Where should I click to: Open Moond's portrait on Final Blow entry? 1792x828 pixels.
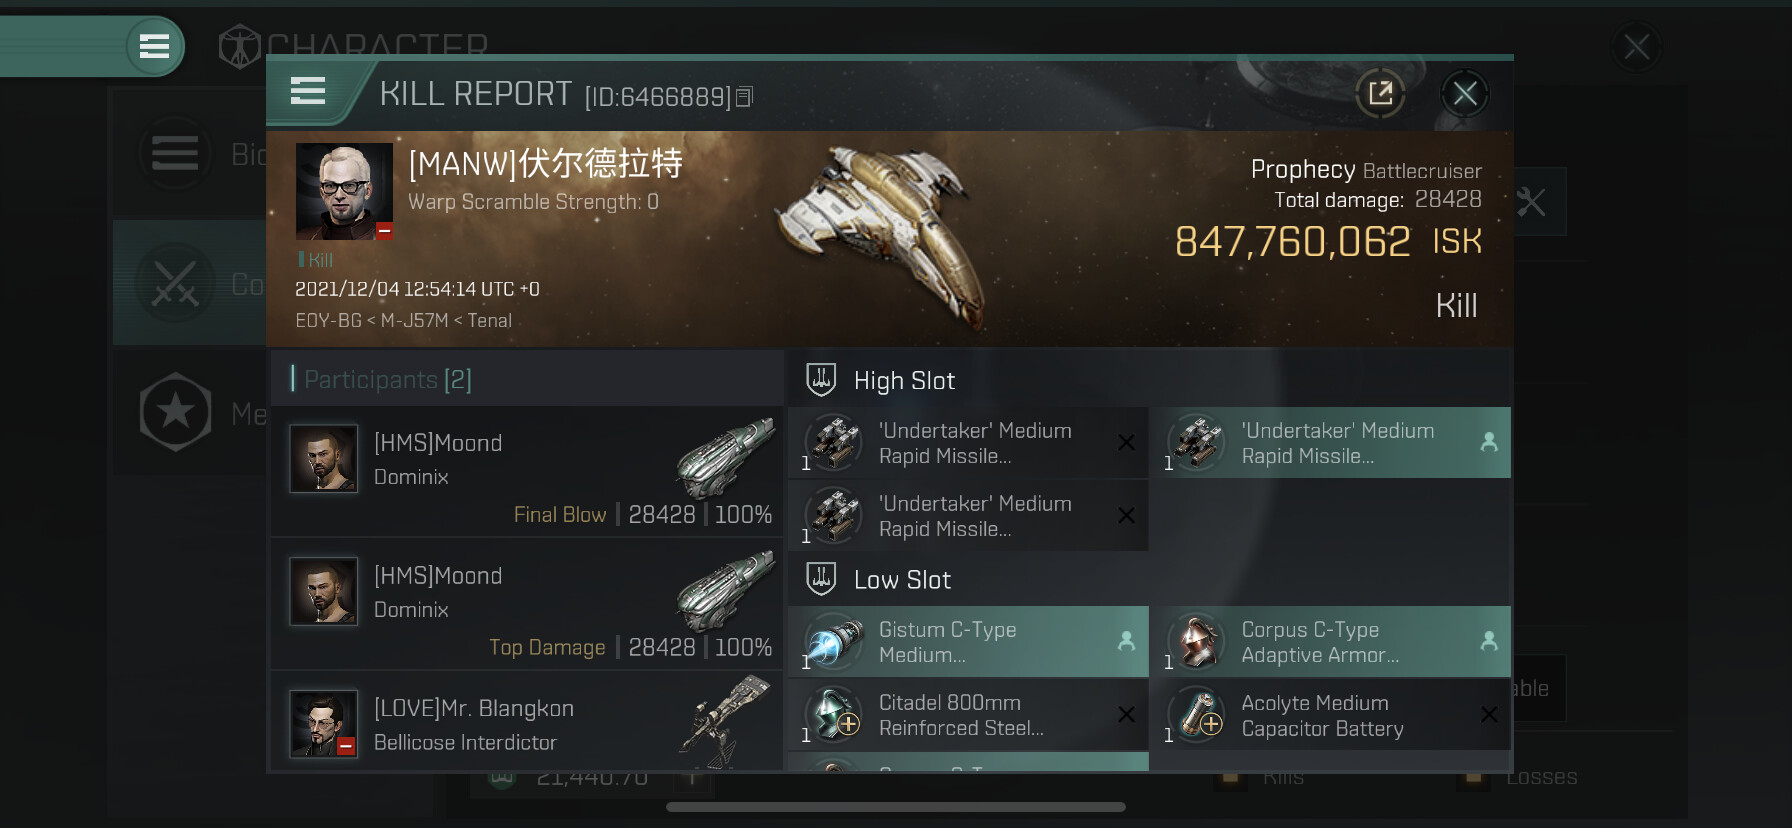pyautogui.click(x=323, y=458)
